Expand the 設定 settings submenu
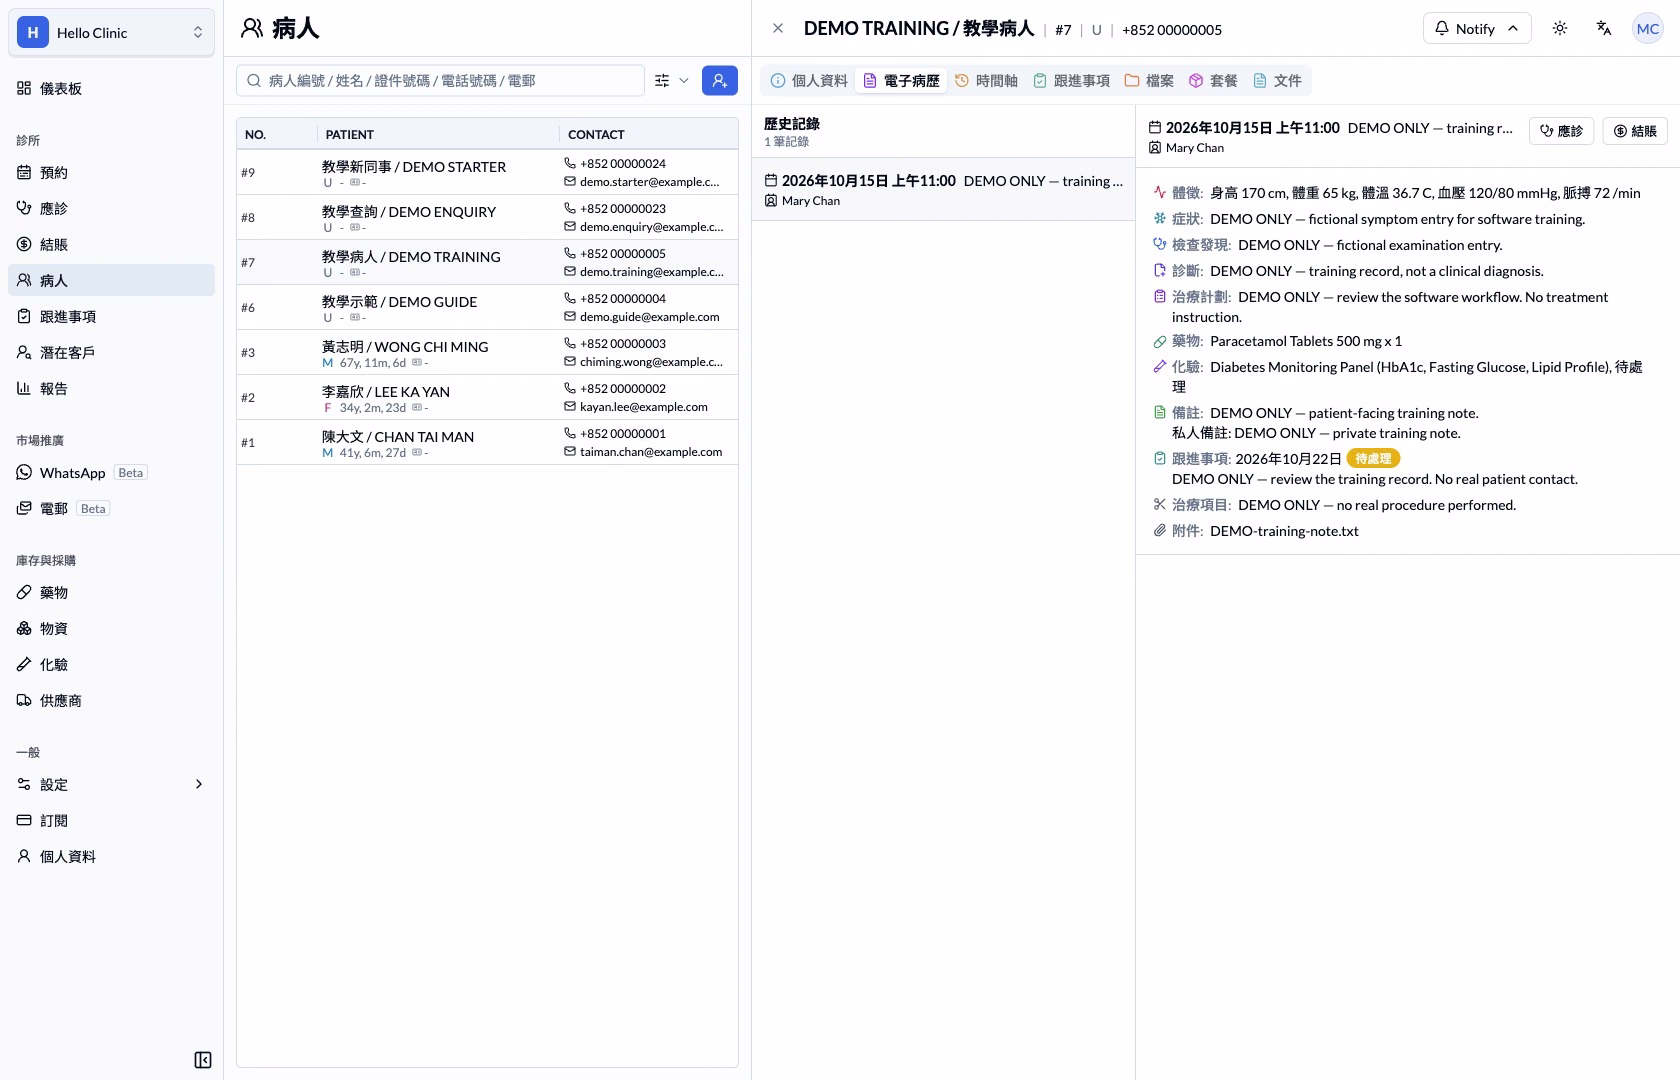The height and width of the screenshot is (1080, 1680). click(112, 785)
